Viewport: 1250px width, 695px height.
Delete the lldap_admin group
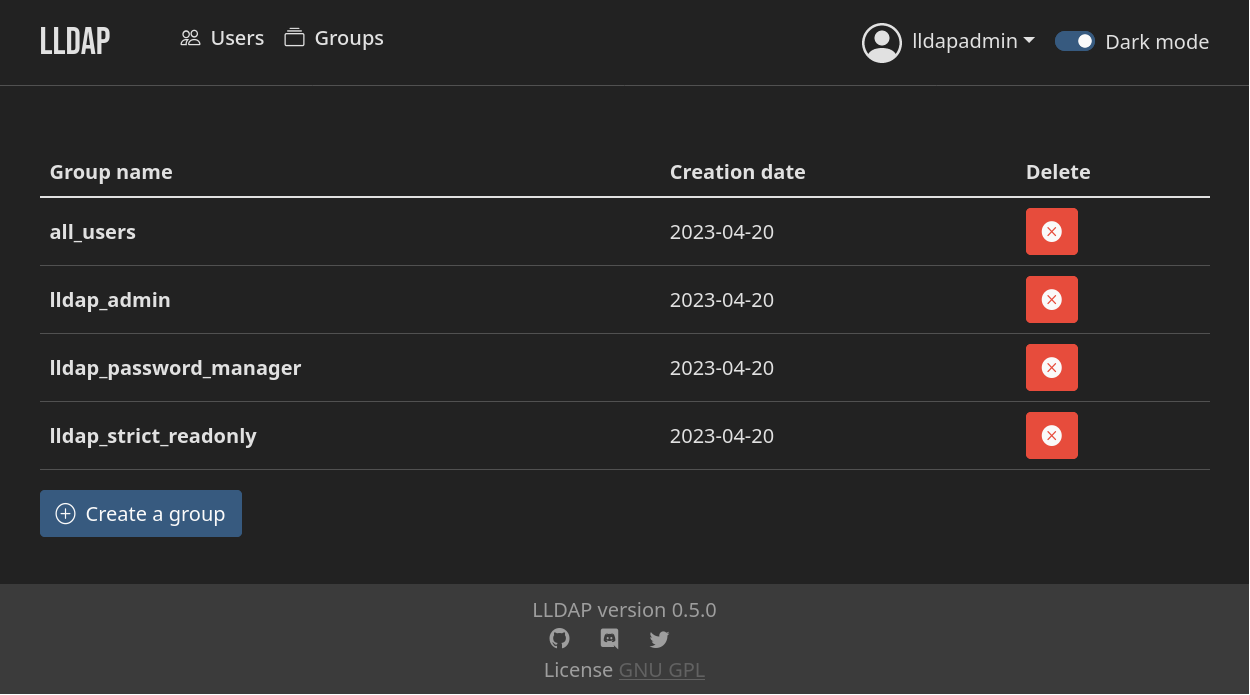click(x=1051, y=299)
